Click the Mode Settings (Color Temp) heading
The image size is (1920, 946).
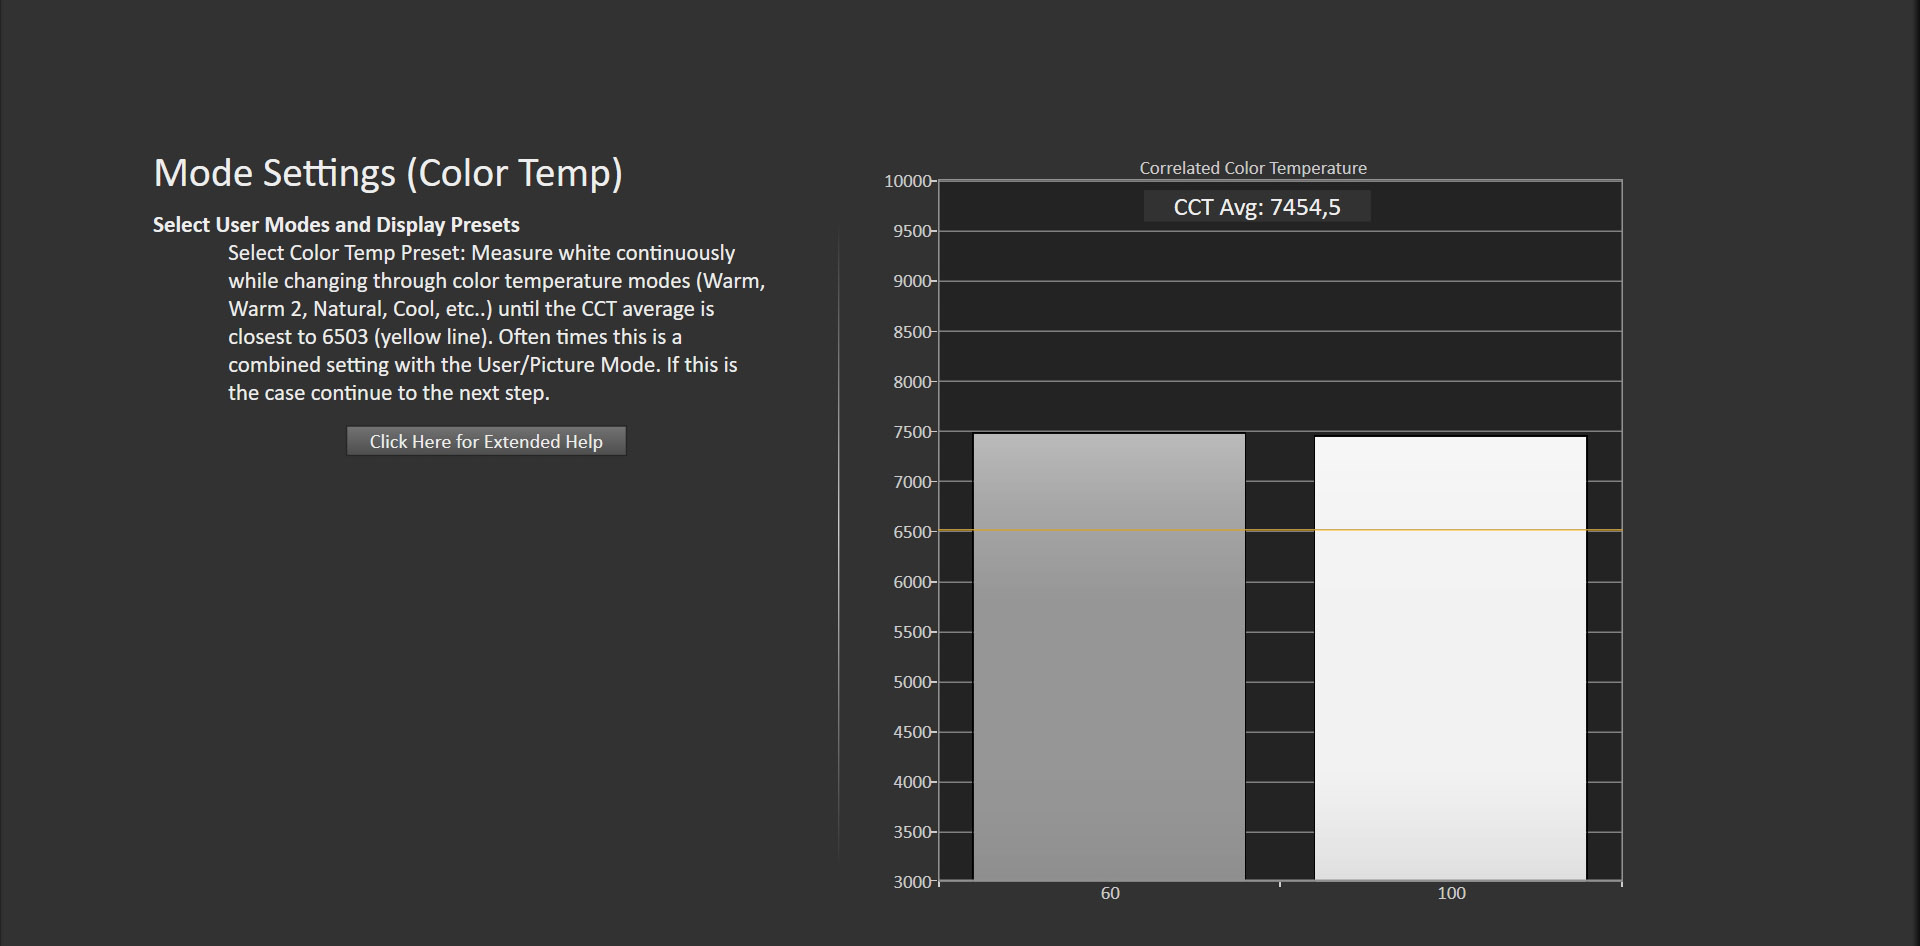[388, 173]
